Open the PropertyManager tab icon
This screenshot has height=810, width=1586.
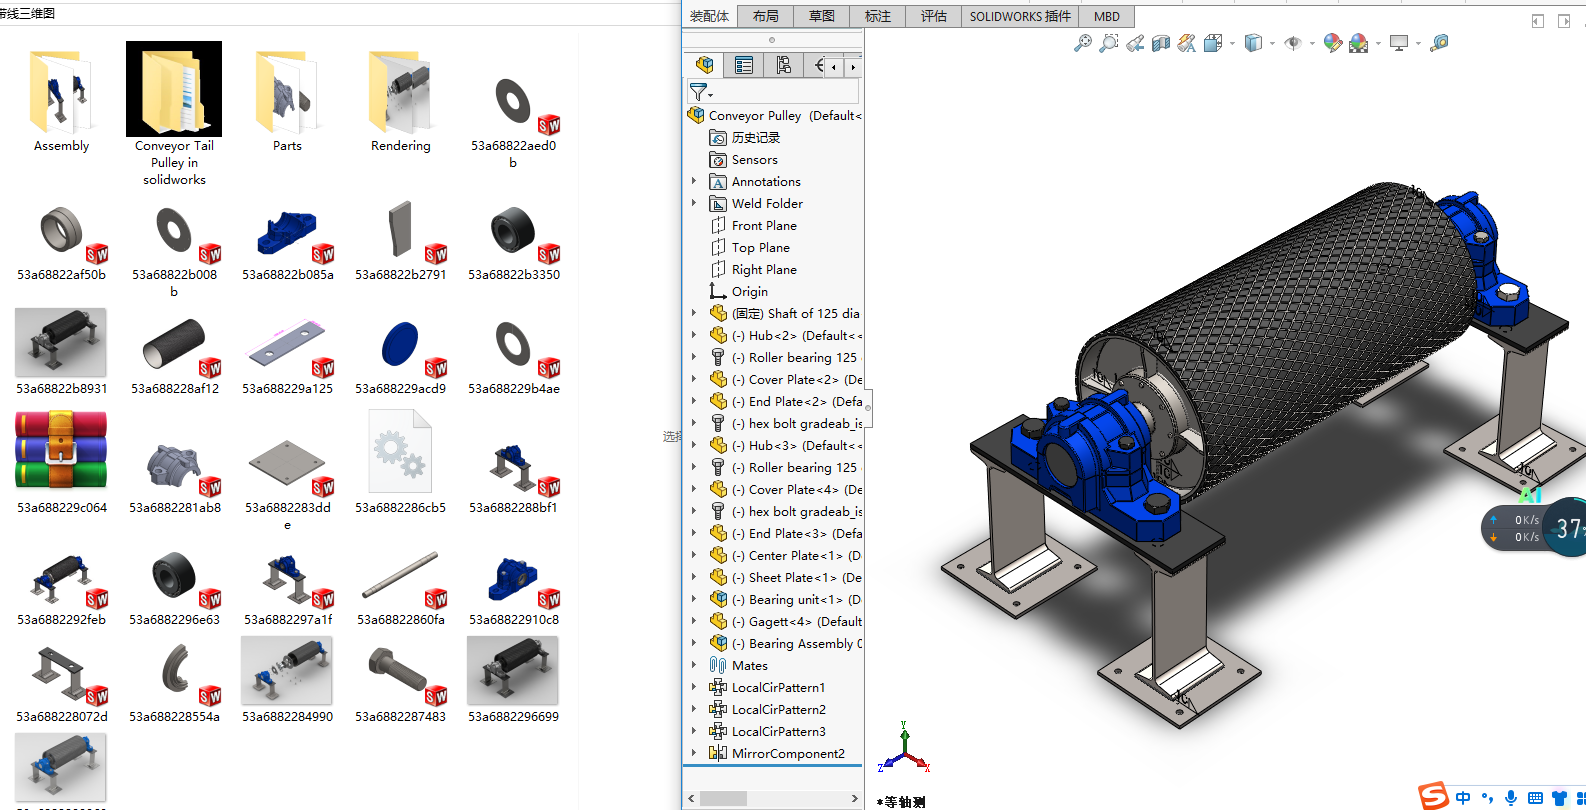pyautogui.click(x=744, y=65)
